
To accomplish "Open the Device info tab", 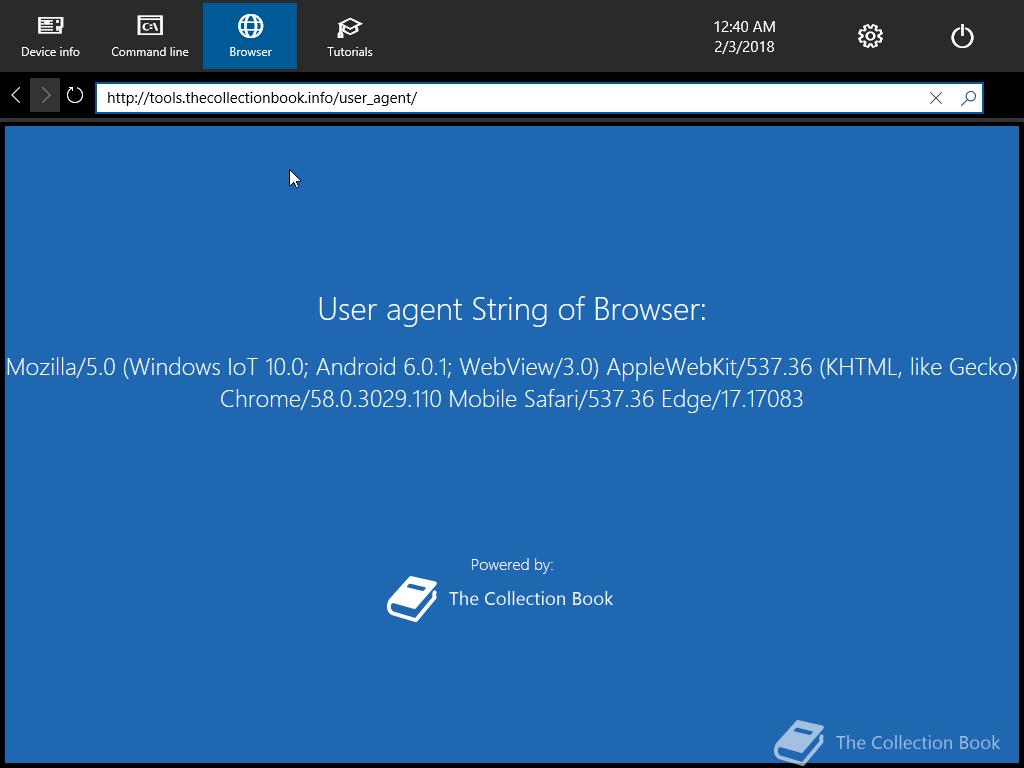I will pyautogui.click(x=50, y=36).
